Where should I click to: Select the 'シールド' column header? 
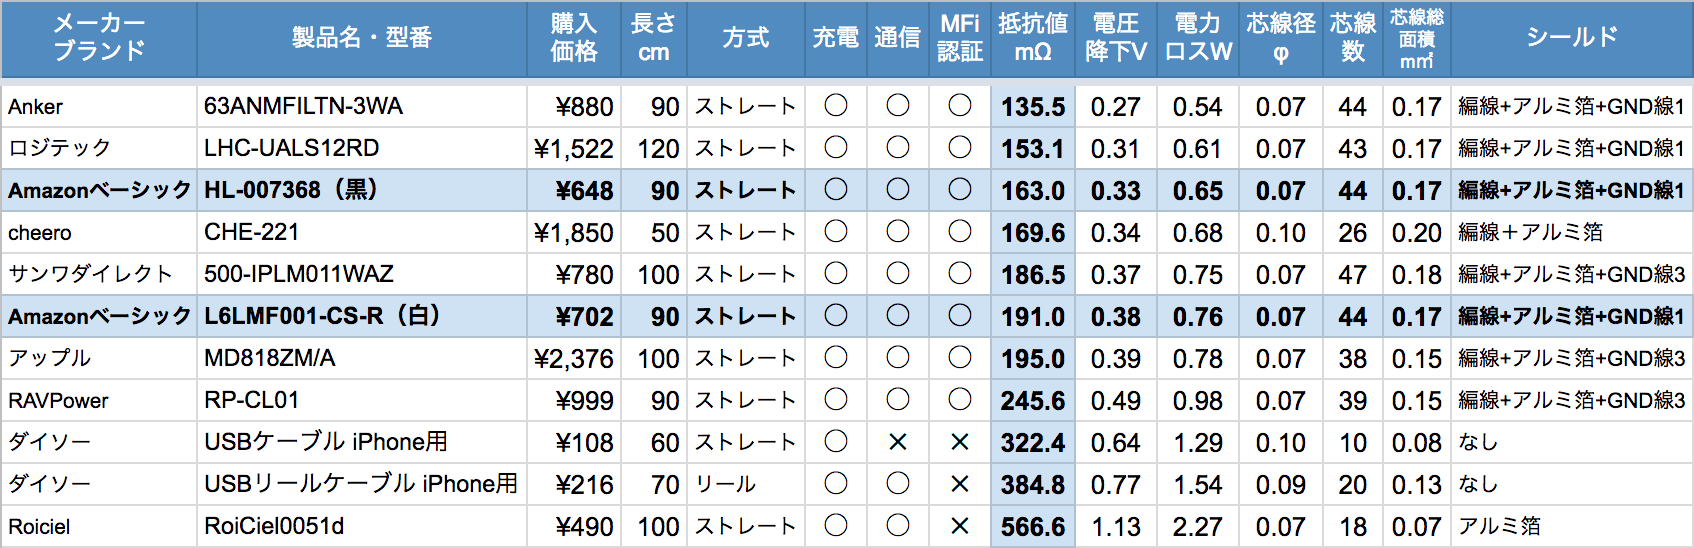click(1572, 38)
